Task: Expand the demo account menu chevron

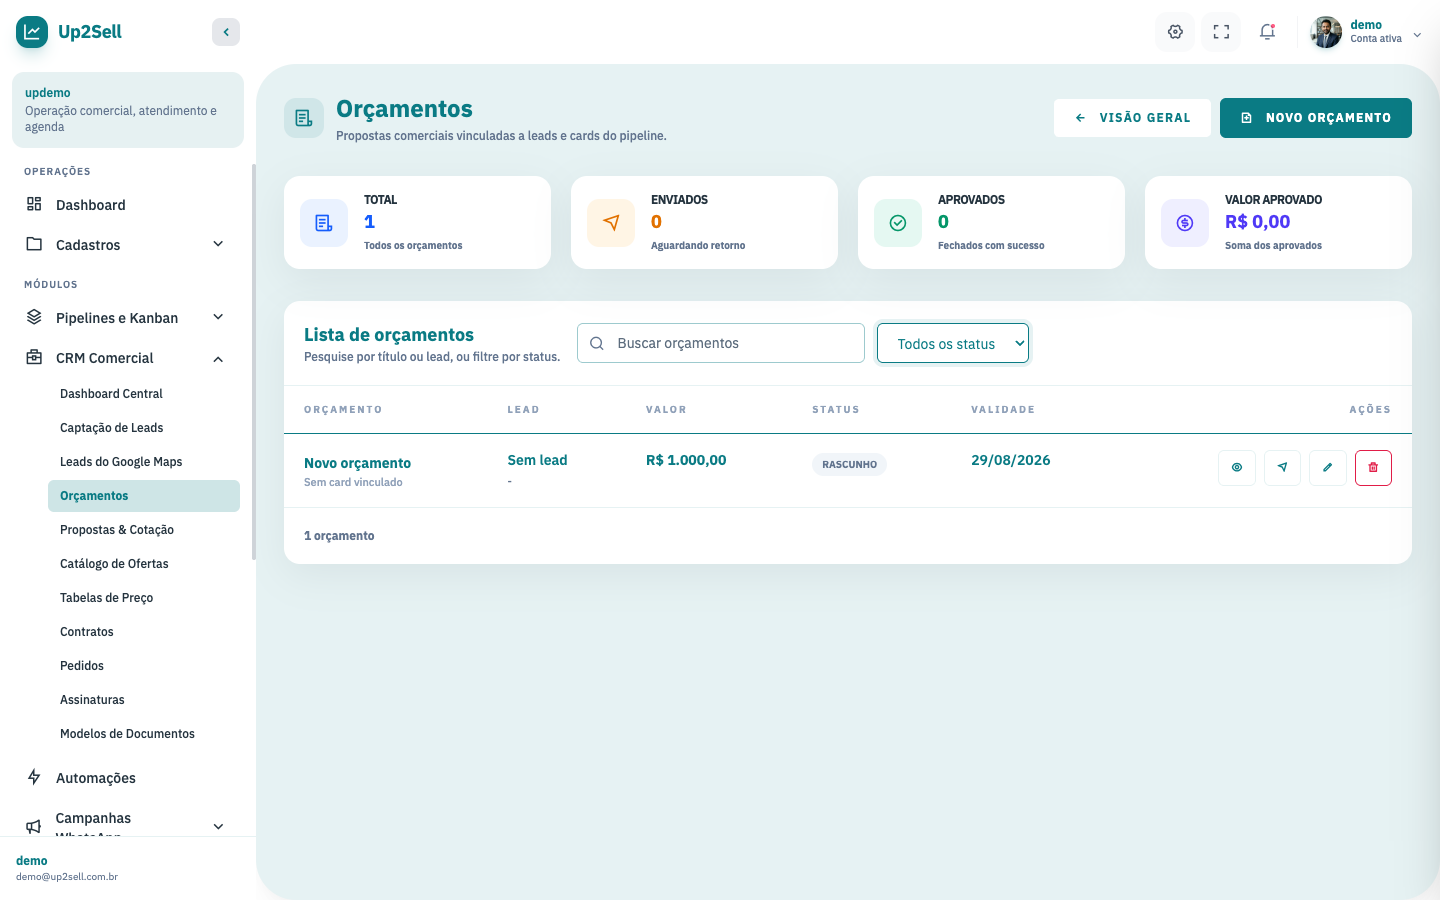Action: point(1417,34)
